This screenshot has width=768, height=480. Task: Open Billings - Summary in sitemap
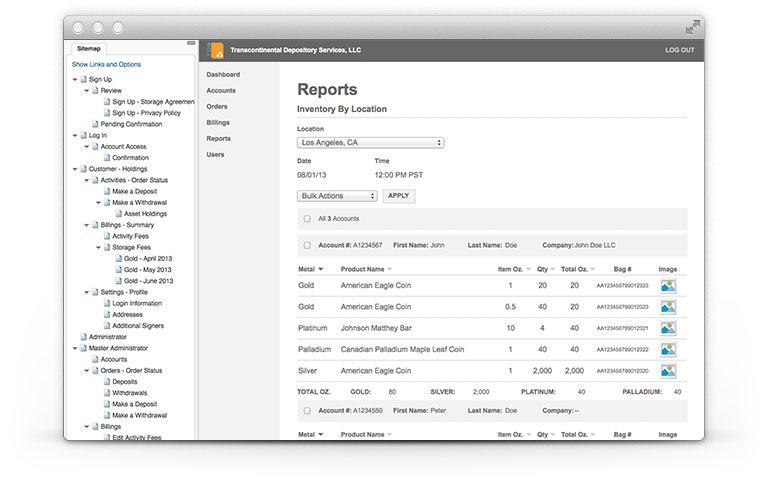click(127, 225)
